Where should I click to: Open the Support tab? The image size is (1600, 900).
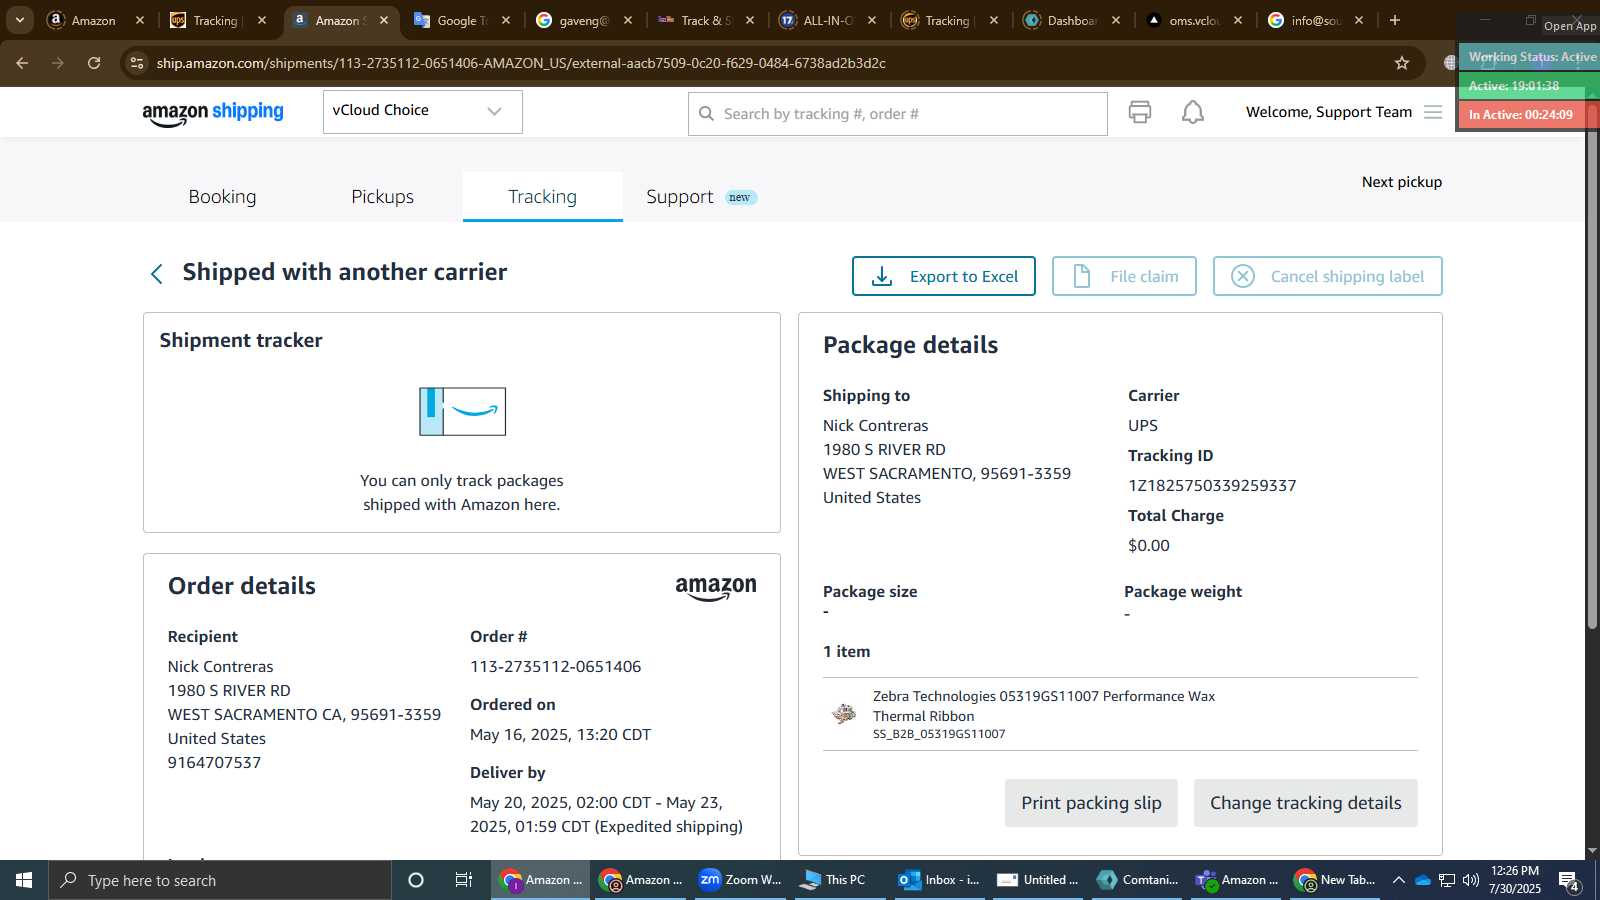(x=679, y=197)
